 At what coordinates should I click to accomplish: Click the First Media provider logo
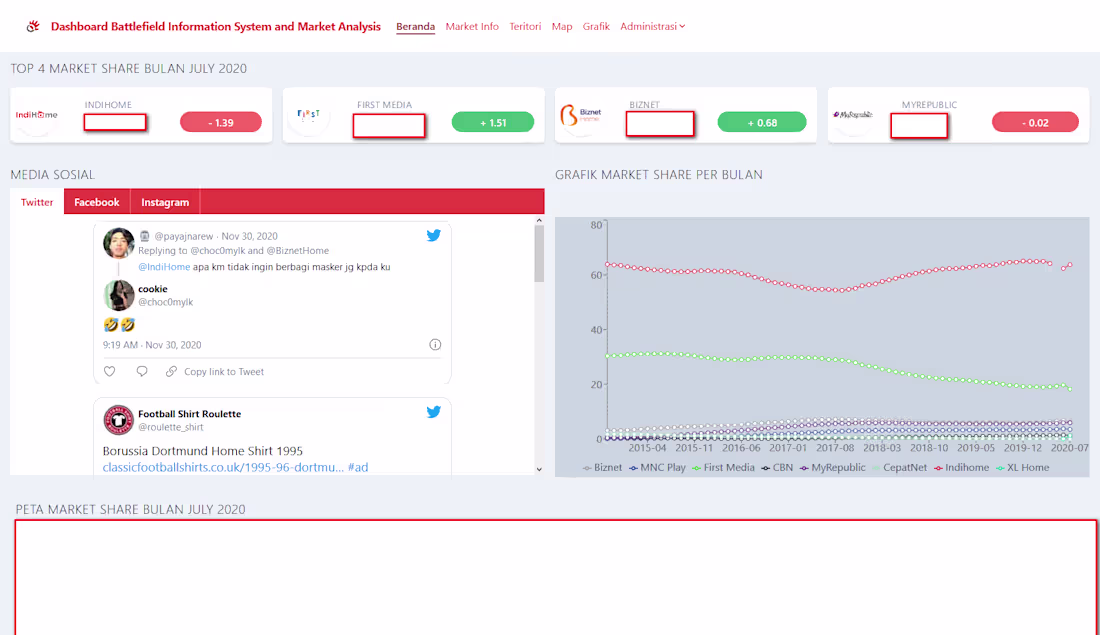309,115
